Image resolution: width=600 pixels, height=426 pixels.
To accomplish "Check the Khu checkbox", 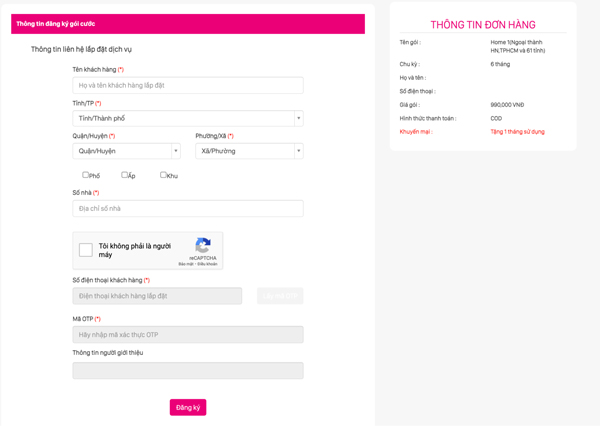I will coord(163,175).
